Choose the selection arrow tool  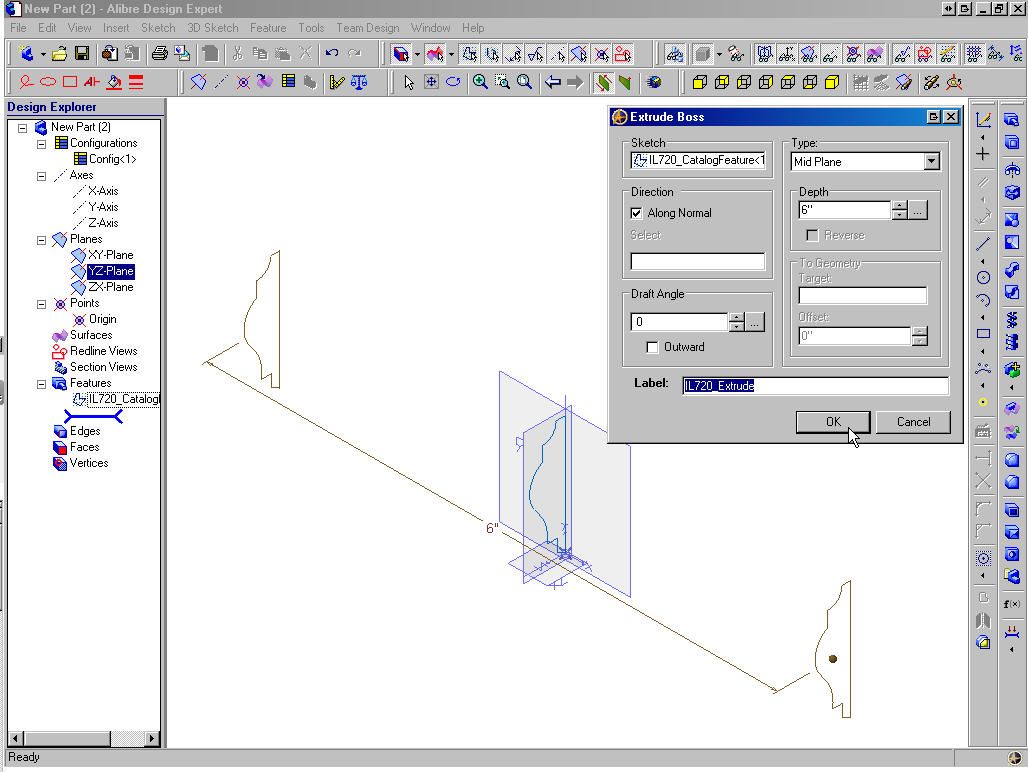point(410,82)
